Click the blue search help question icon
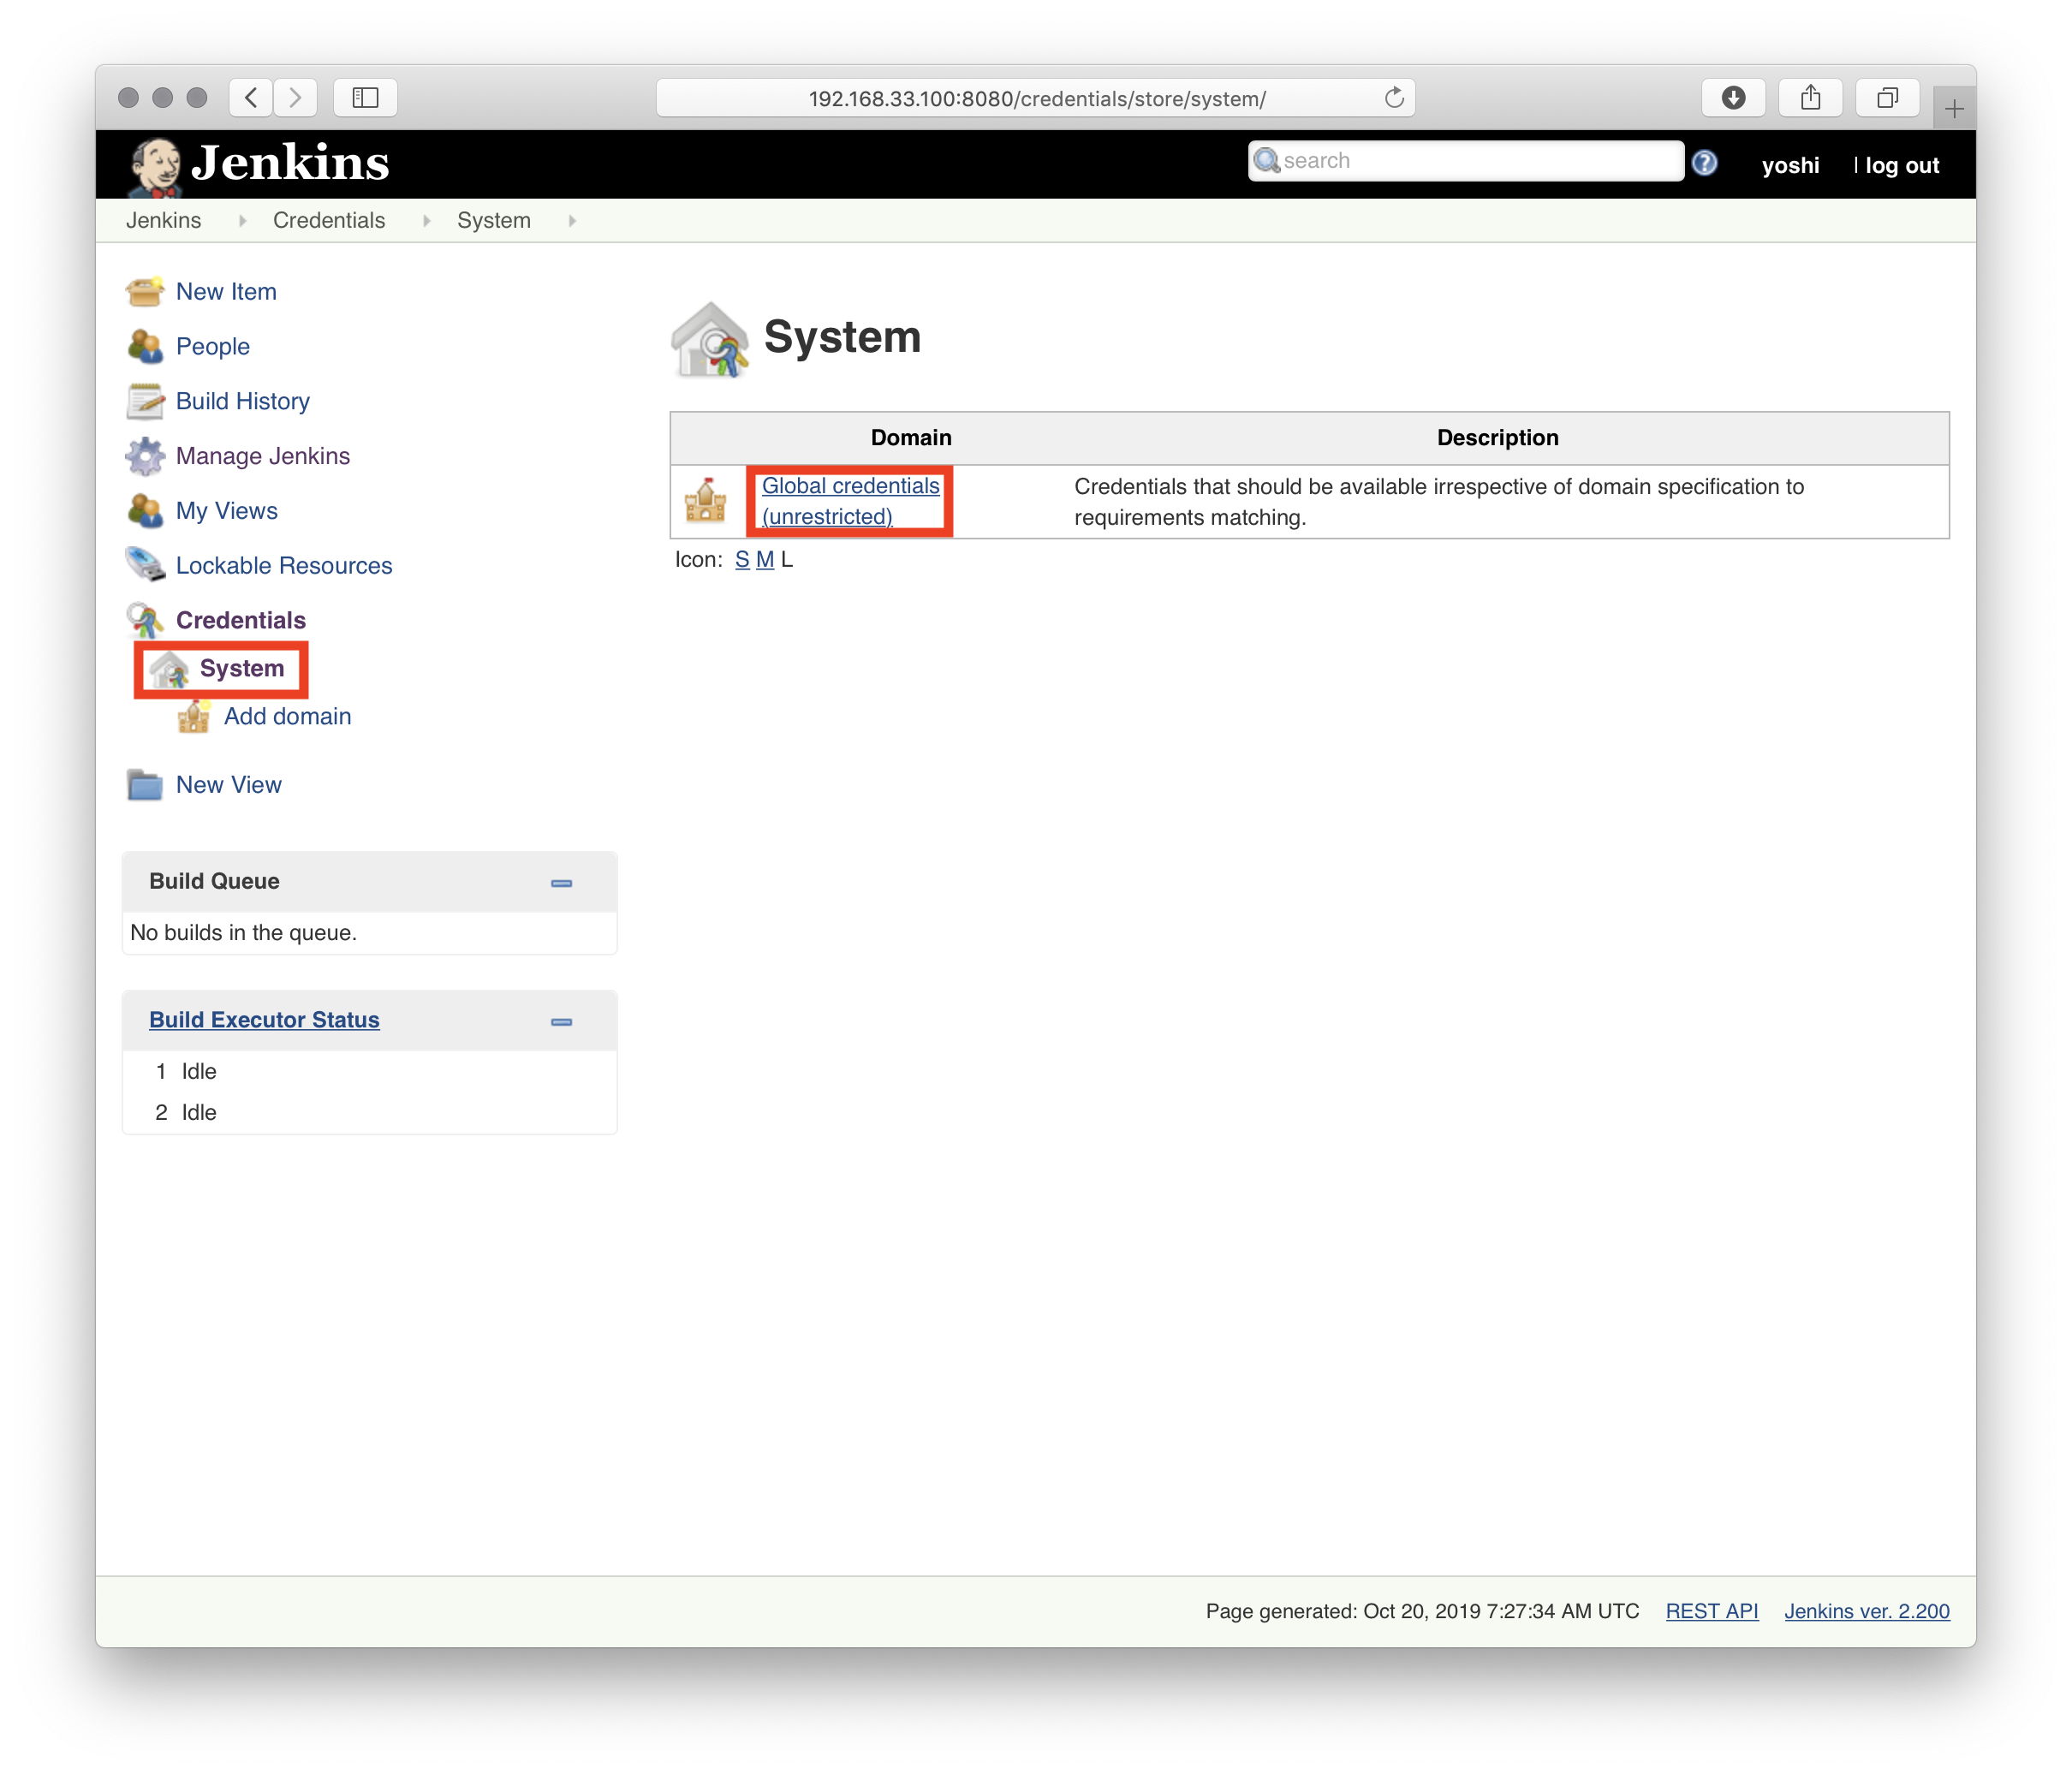This screenshot has height=1774, width=2072. tap(1705, 163)
